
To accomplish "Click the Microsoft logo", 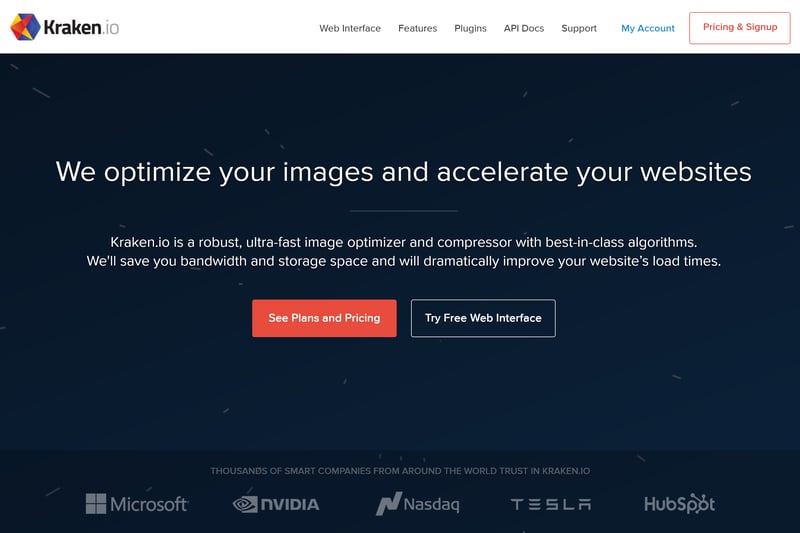I will 137,504.
